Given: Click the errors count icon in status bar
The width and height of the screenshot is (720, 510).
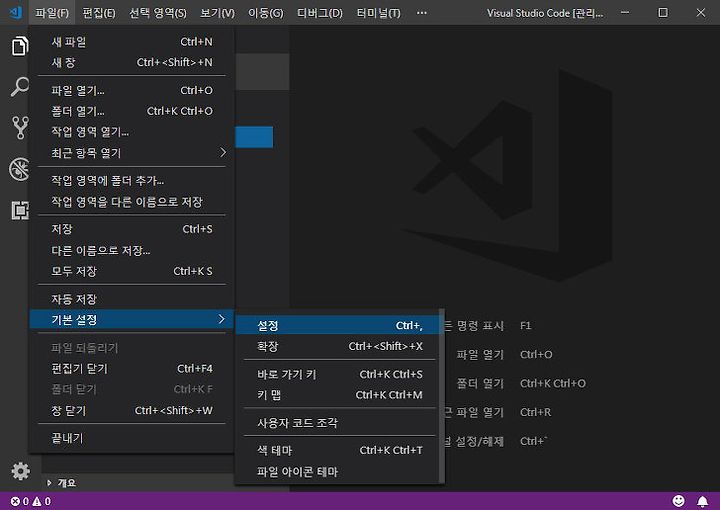Looking at the screenshot, I should [x=20, y=501].
